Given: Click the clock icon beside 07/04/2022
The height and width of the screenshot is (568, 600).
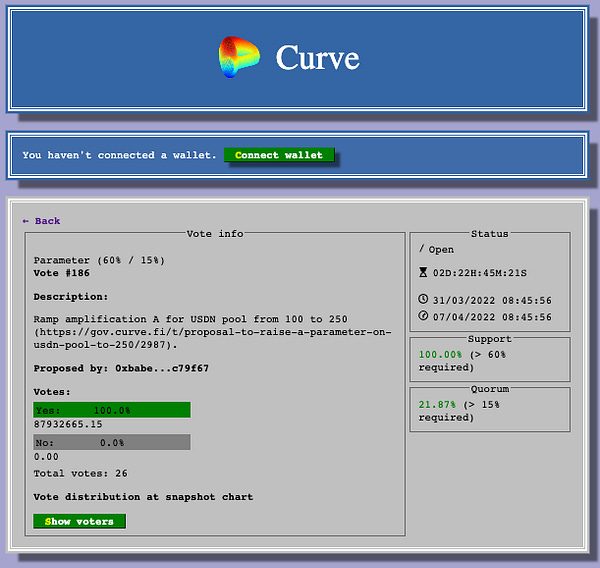Looking at the screenshot, I should (423, 316).
